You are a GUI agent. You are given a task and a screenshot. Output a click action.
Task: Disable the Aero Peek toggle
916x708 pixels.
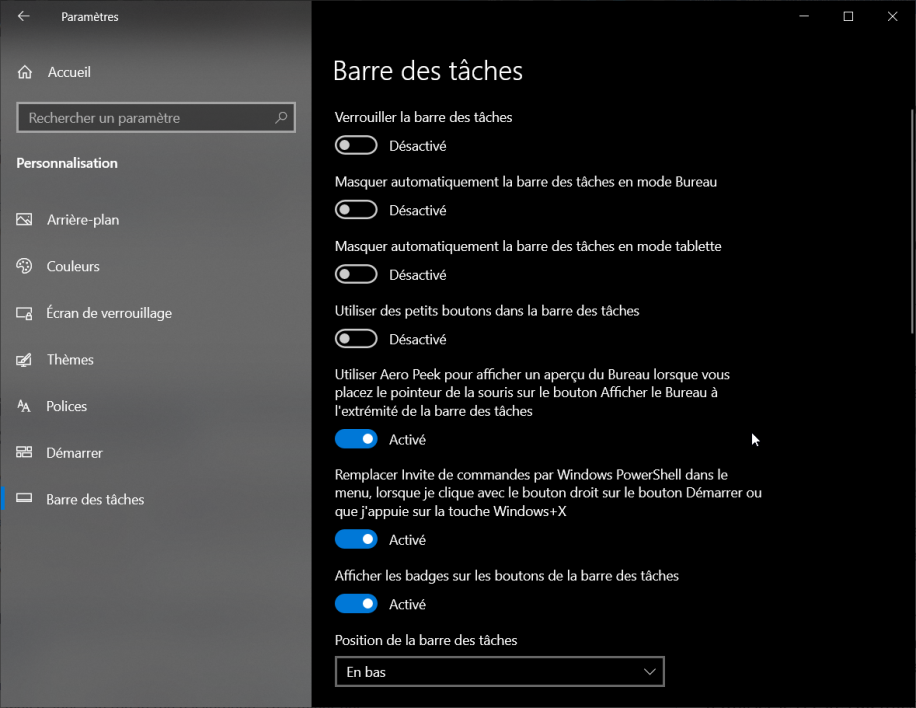pyautogui.click(x=356, y=439)
